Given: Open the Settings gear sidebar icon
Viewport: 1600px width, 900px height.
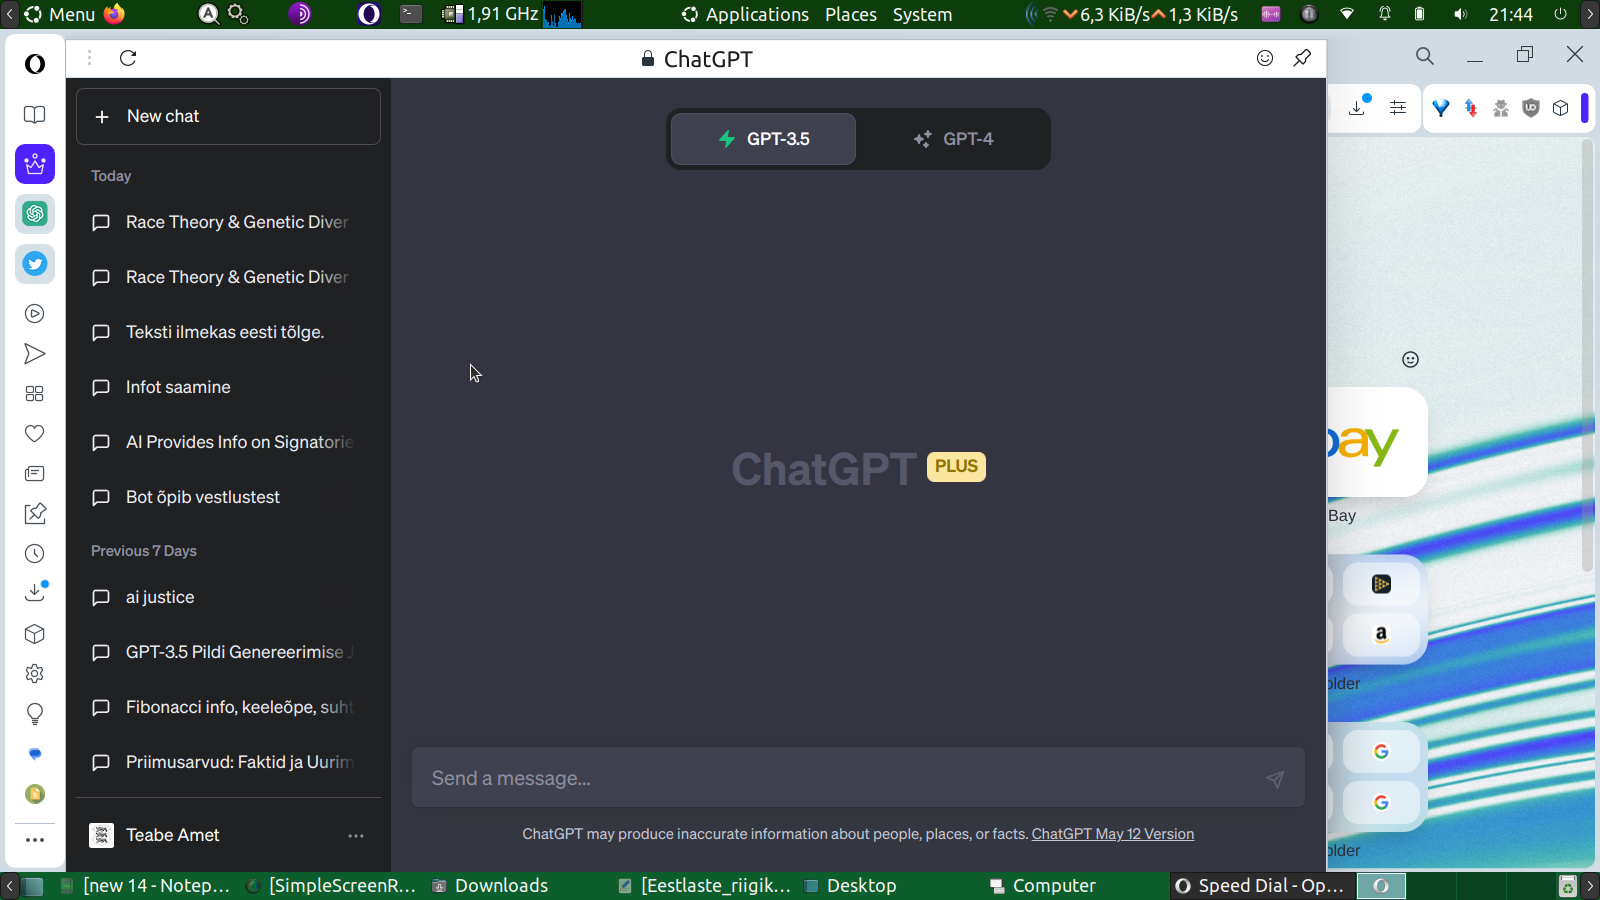Looking at the screenshot, I should click(35, 674).
